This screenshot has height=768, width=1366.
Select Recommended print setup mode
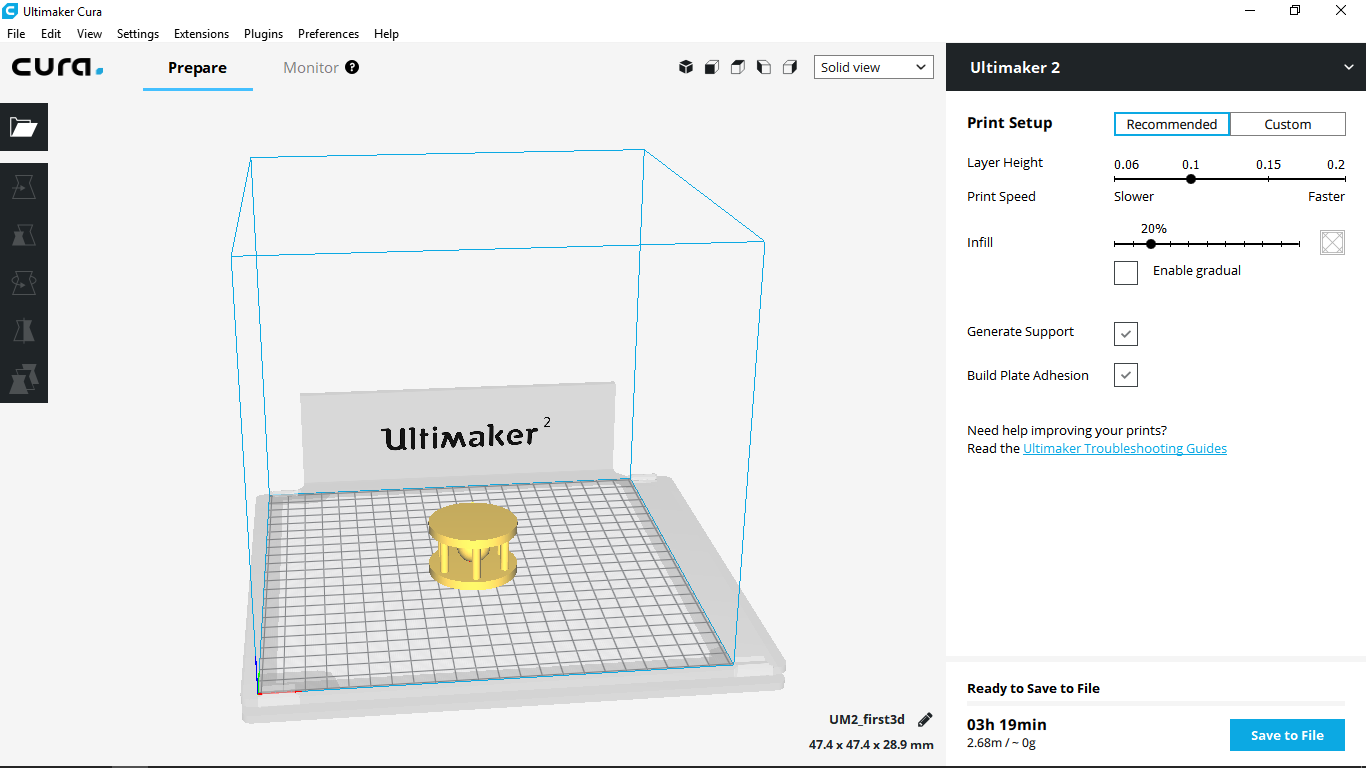coord(1172,124)
